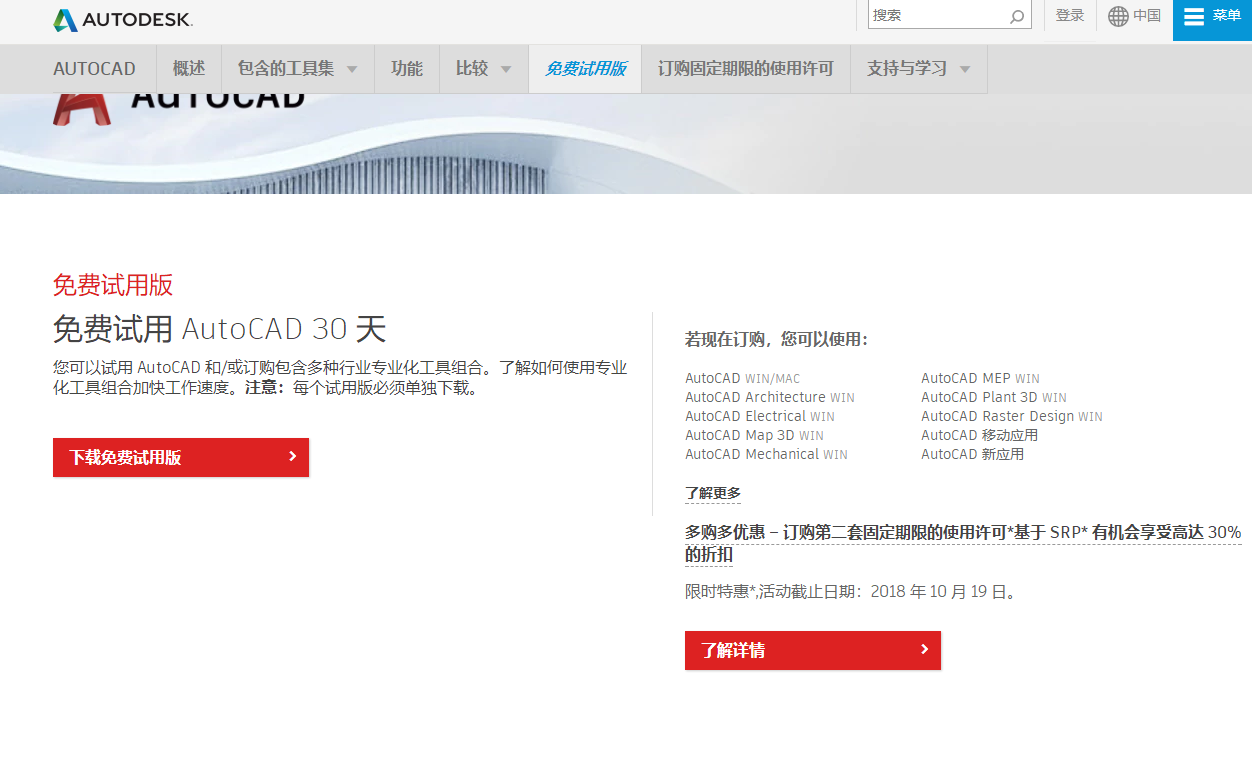
Task: Open 订购固定期限的使用许可 tab
Action: pos(746,69)
